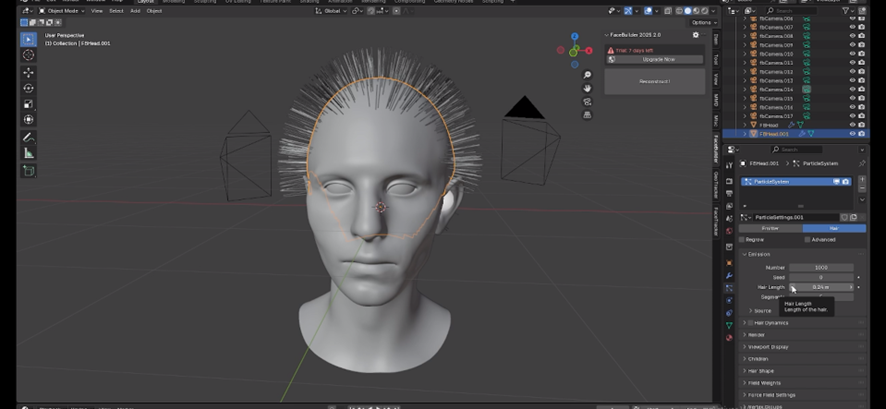This screenshot has width=886, height=409.
Task: Activate the Move tool
Action: click(28, 72)
